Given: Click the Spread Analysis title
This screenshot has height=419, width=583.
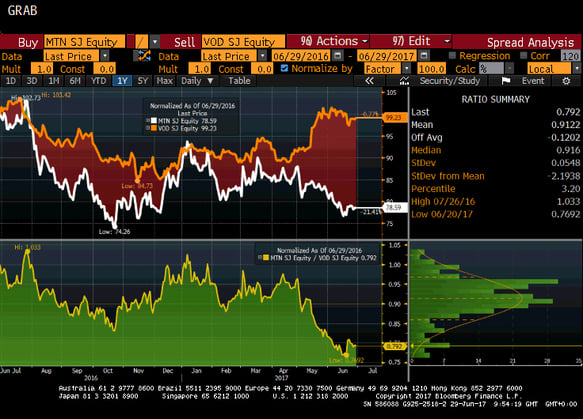Looking at the screenshot, I should point(531,42).
